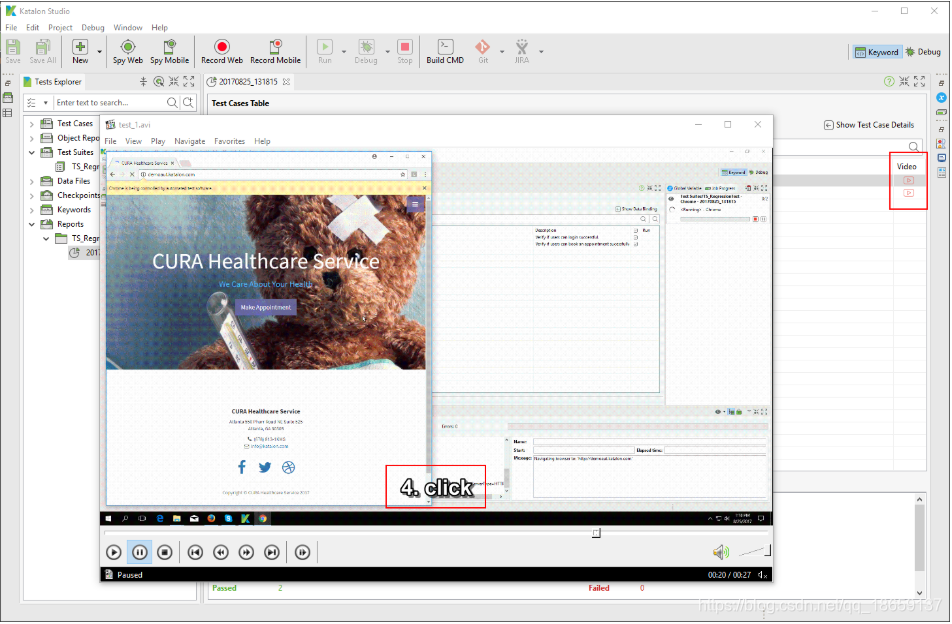Viewport: 952px width, 624px height.
Task: Open the Run dropdown arrow
Action: click(344, 52)
